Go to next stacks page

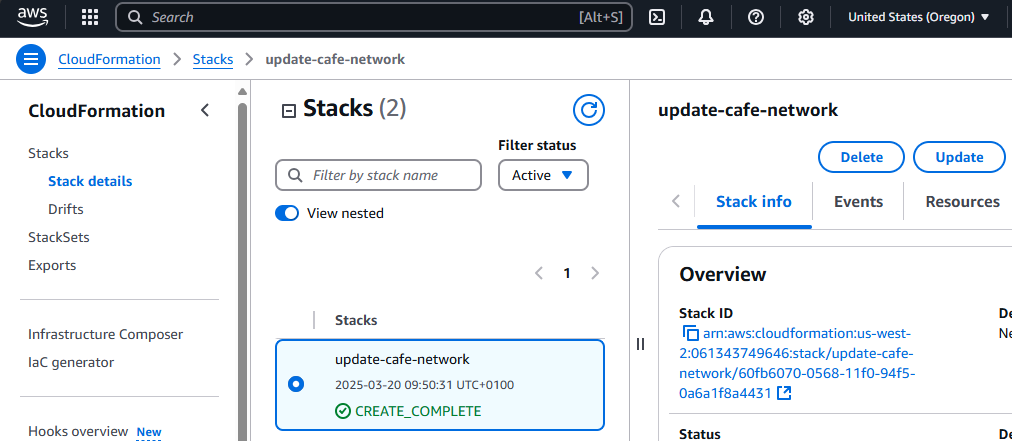(x=595, y=273)
